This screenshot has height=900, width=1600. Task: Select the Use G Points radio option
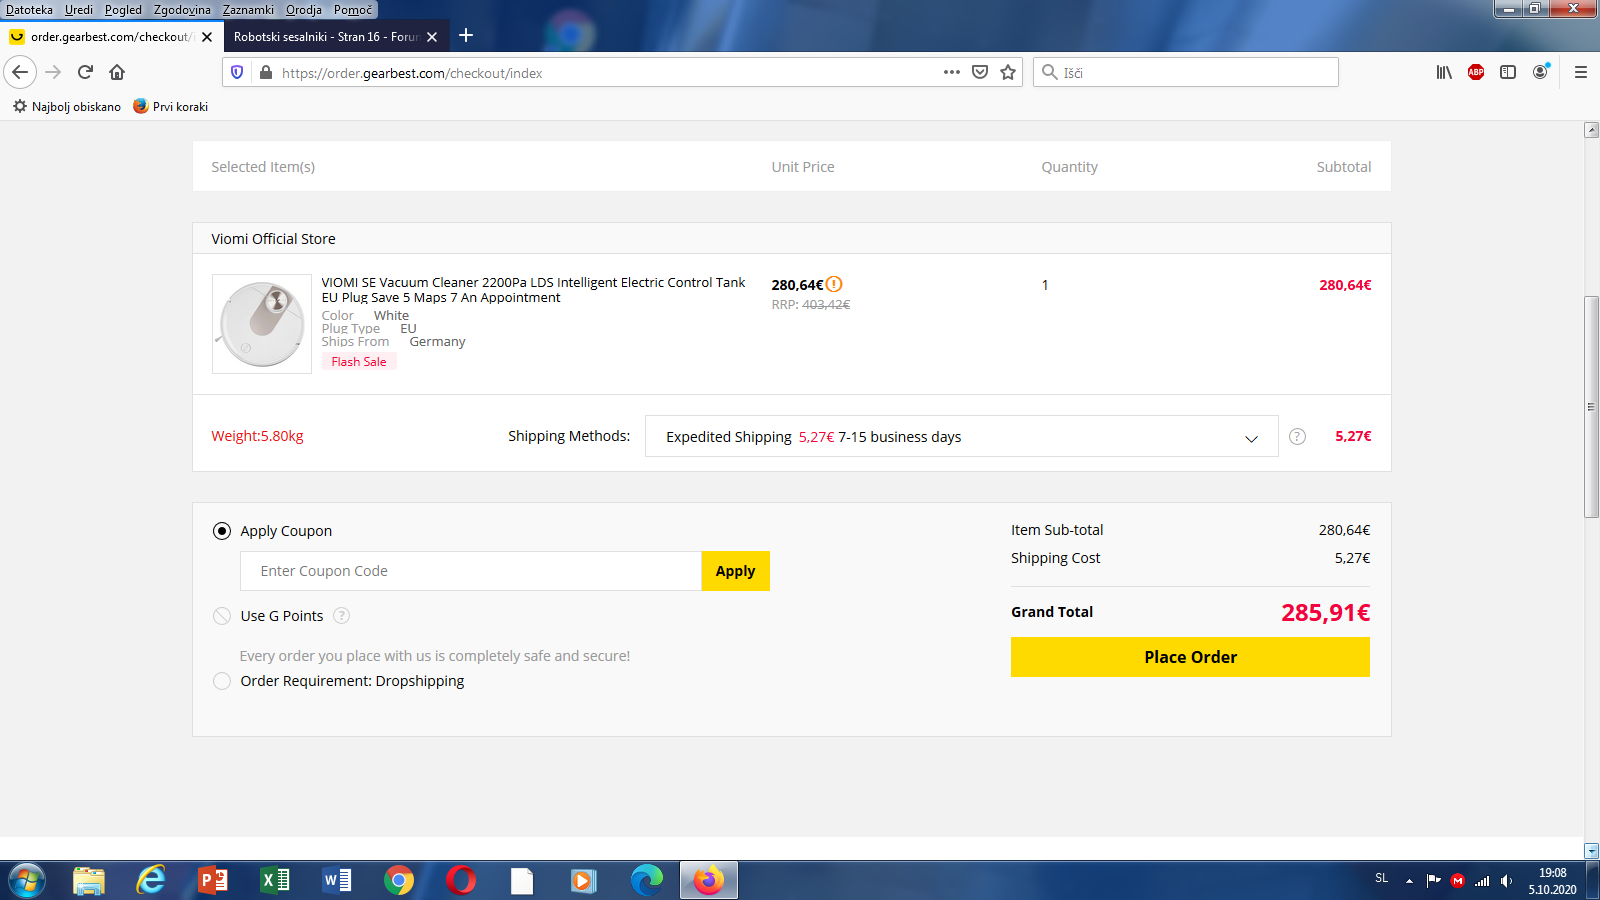(222, 616)
